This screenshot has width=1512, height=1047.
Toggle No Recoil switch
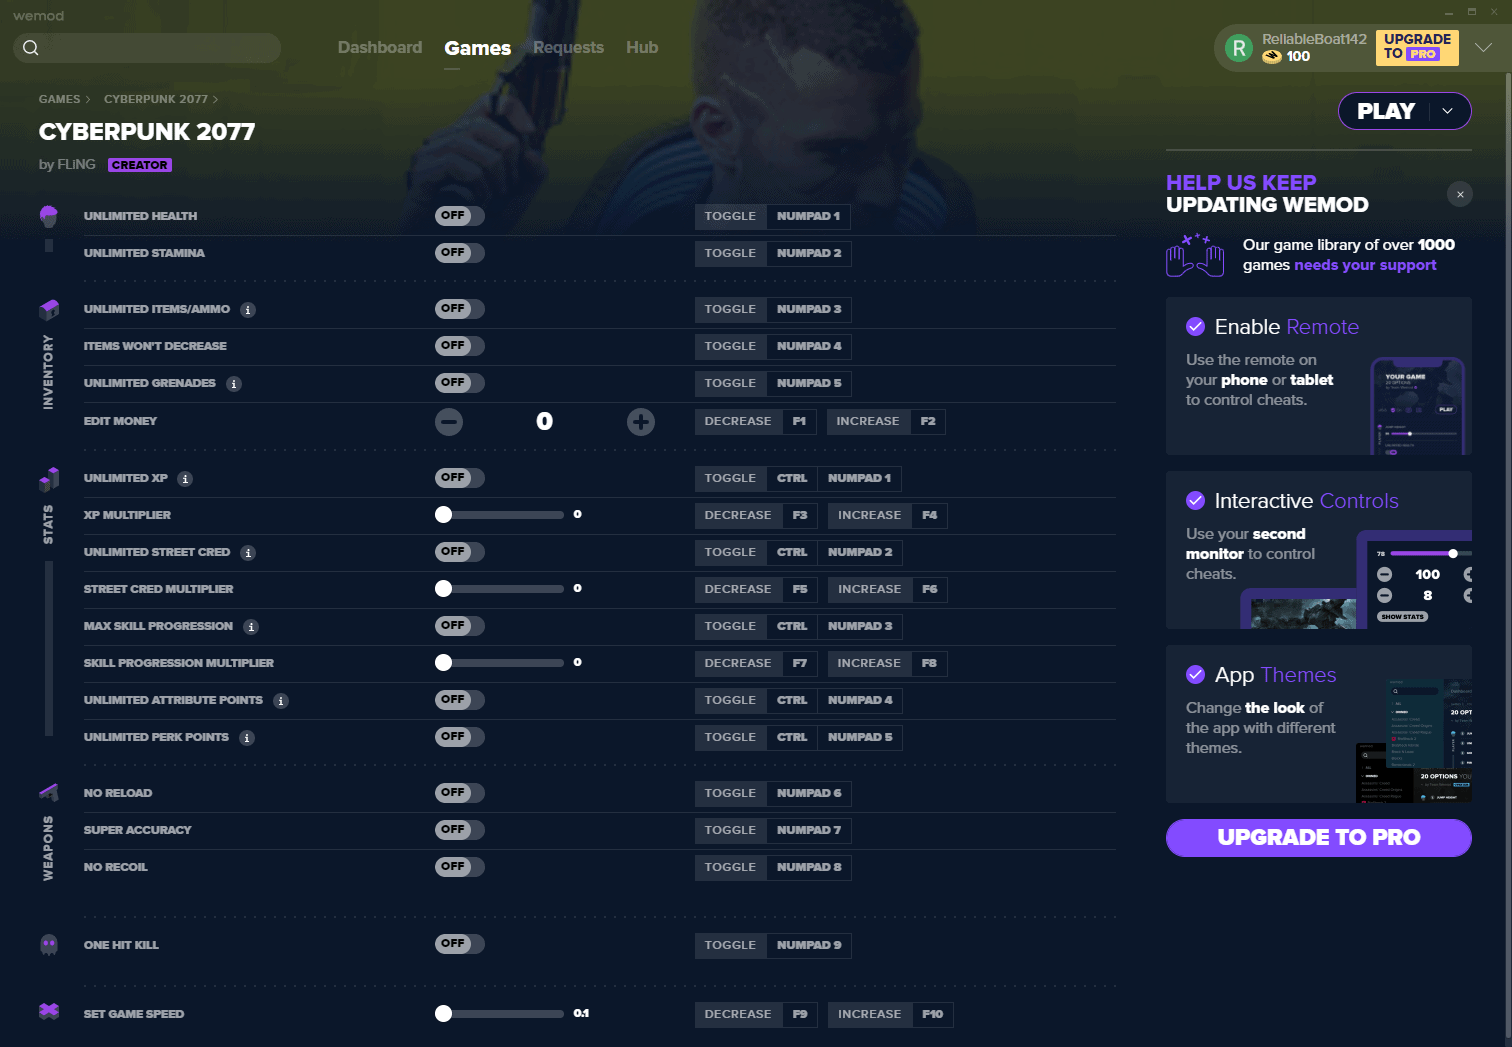click(x=460, y=867)
